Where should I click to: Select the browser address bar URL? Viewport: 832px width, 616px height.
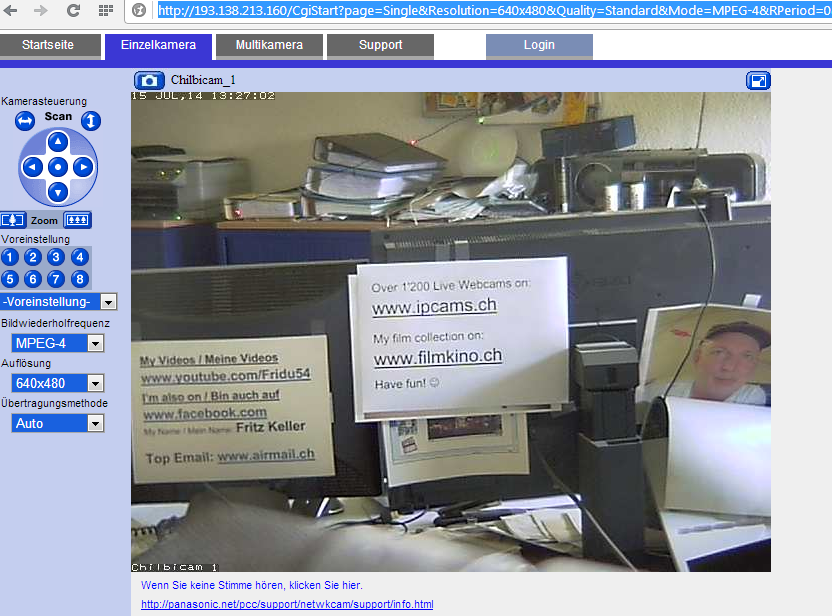pos(493,11)
